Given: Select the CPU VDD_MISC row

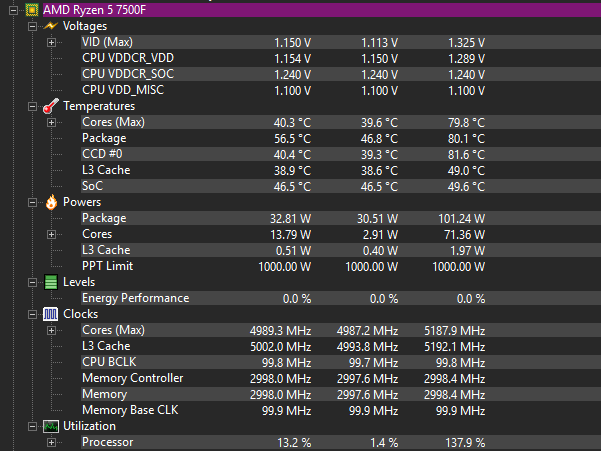Looking at the screenshot, I should [x=341, y=90].
